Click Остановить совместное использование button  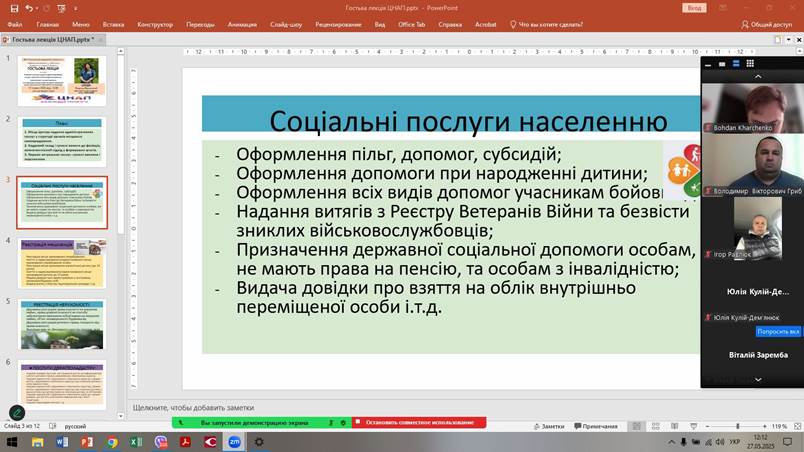(418, 422)
